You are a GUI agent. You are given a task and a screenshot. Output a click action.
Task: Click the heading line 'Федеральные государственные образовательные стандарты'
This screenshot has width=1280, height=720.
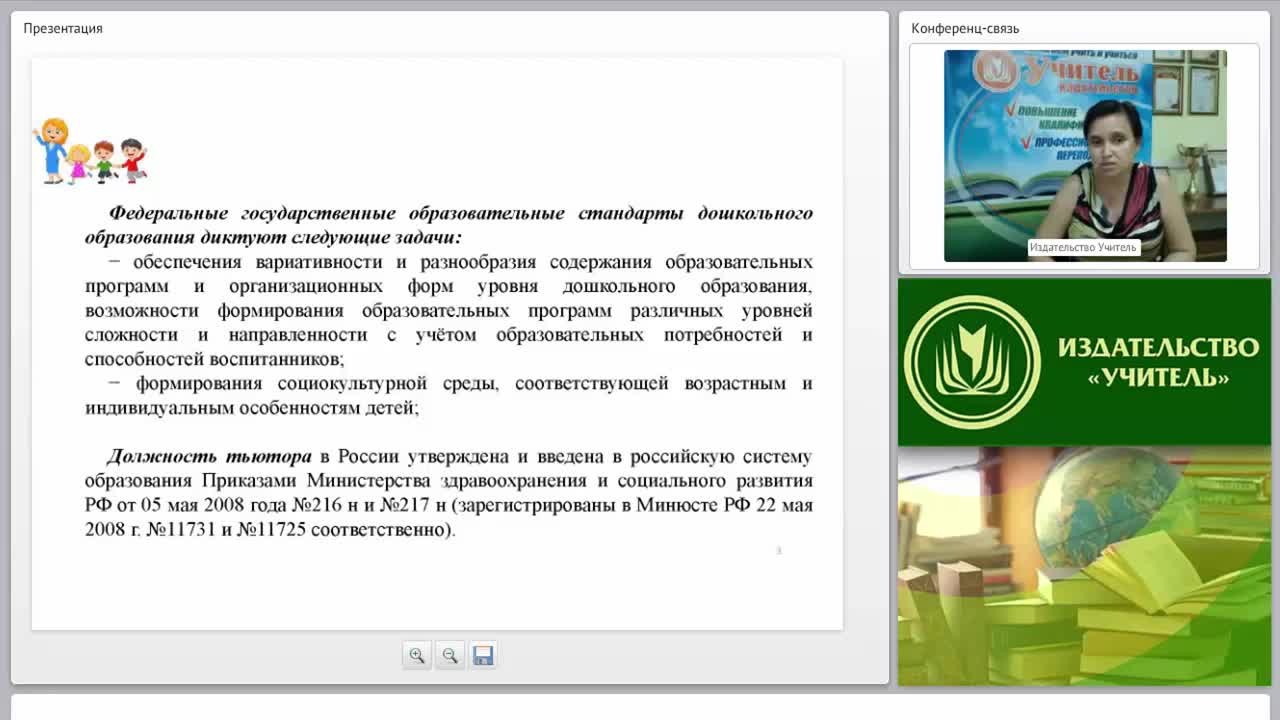pyautogui.click(x=397, y=213)
